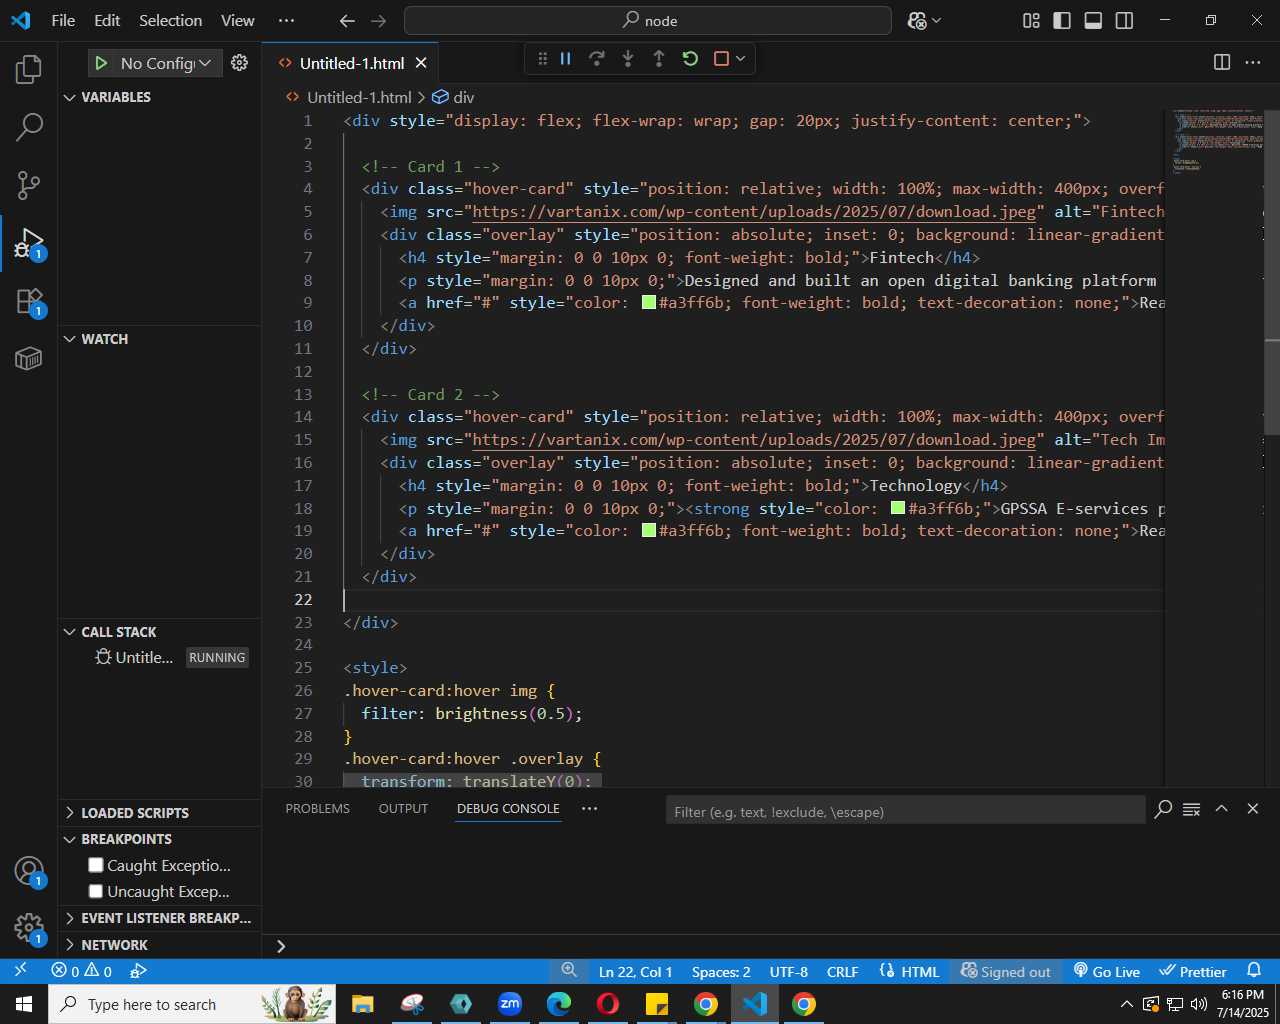The height and width of the screenshot is (1024, 1280).
Task: Open the Explorer view in activity bar
Action: point(29,69)
